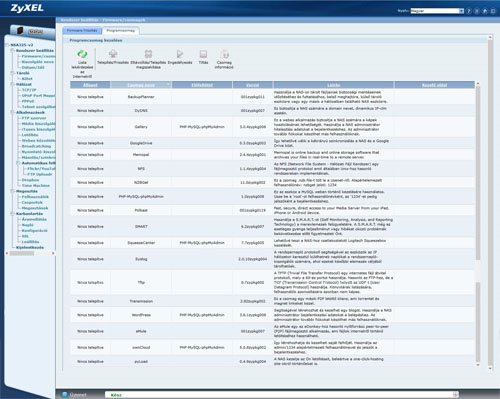This screenshot has width=500, height=399.
Task: Open Dropbox in sidebar tree
Action: (x=30, y=180)
